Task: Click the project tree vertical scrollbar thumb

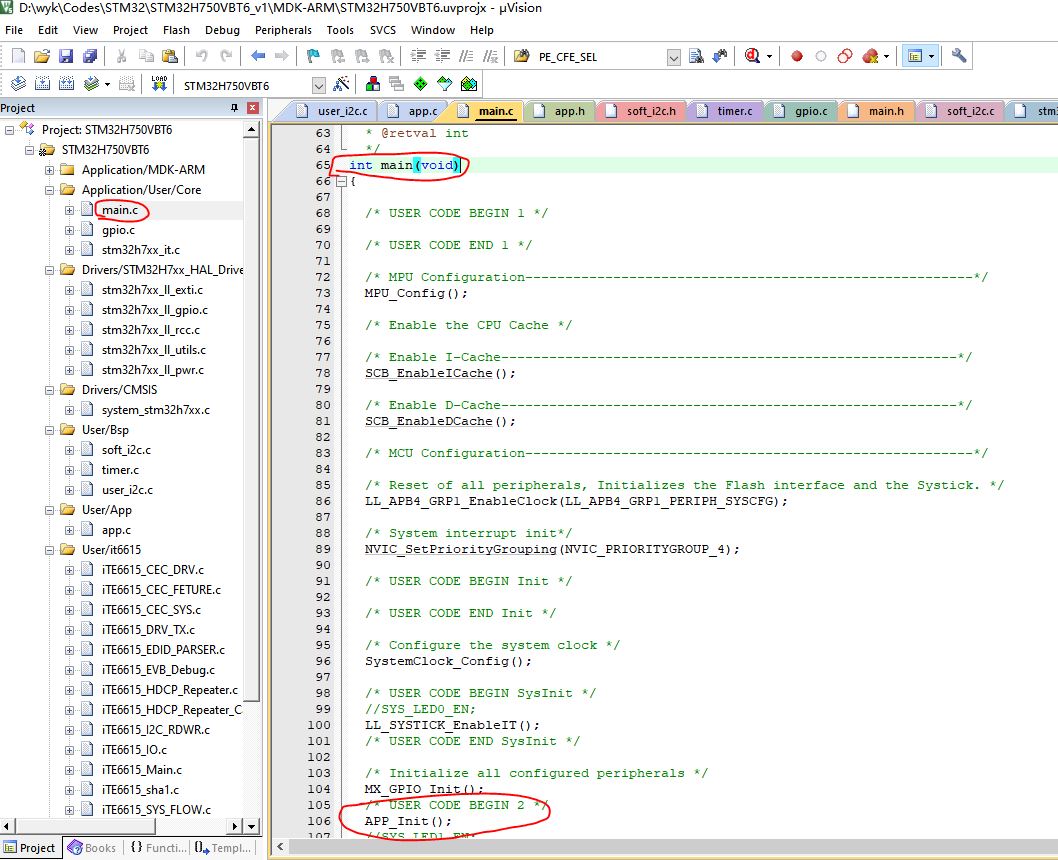Action: coord(251,420)
